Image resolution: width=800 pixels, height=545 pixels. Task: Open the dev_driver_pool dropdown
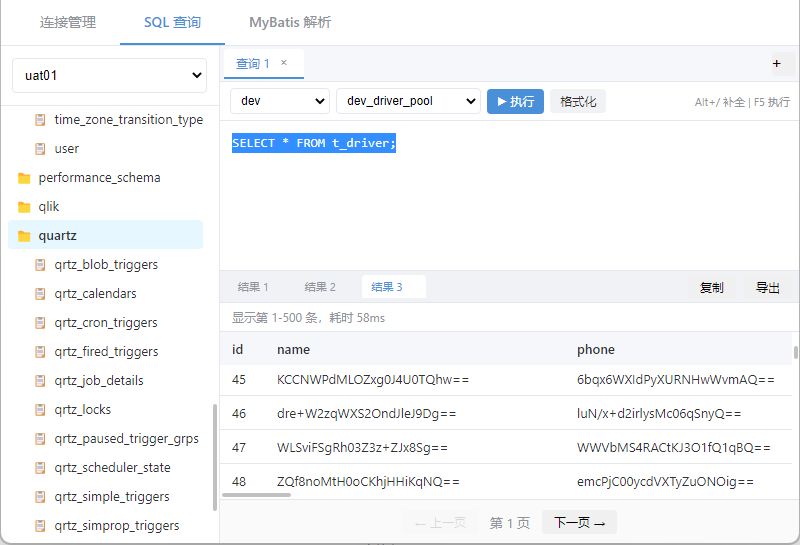point(408,101)
